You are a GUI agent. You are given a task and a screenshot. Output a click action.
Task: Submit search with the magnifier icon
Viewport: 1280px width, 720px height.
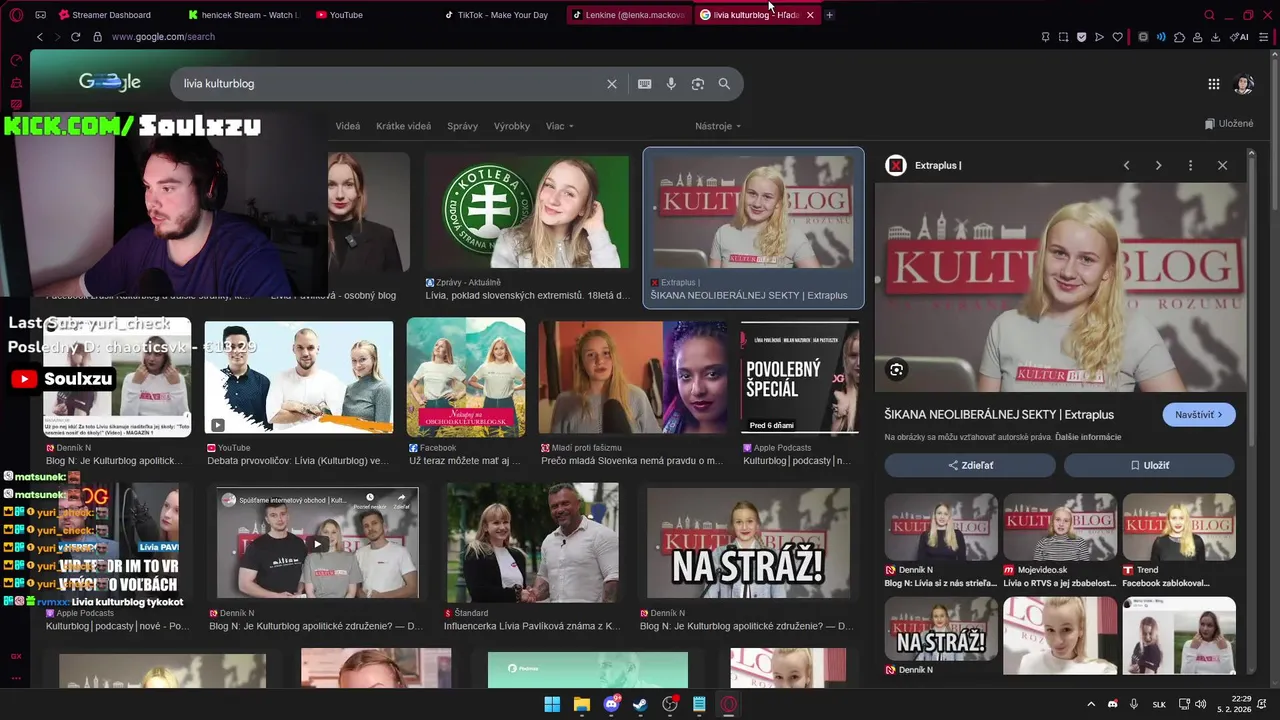(724, 84)
